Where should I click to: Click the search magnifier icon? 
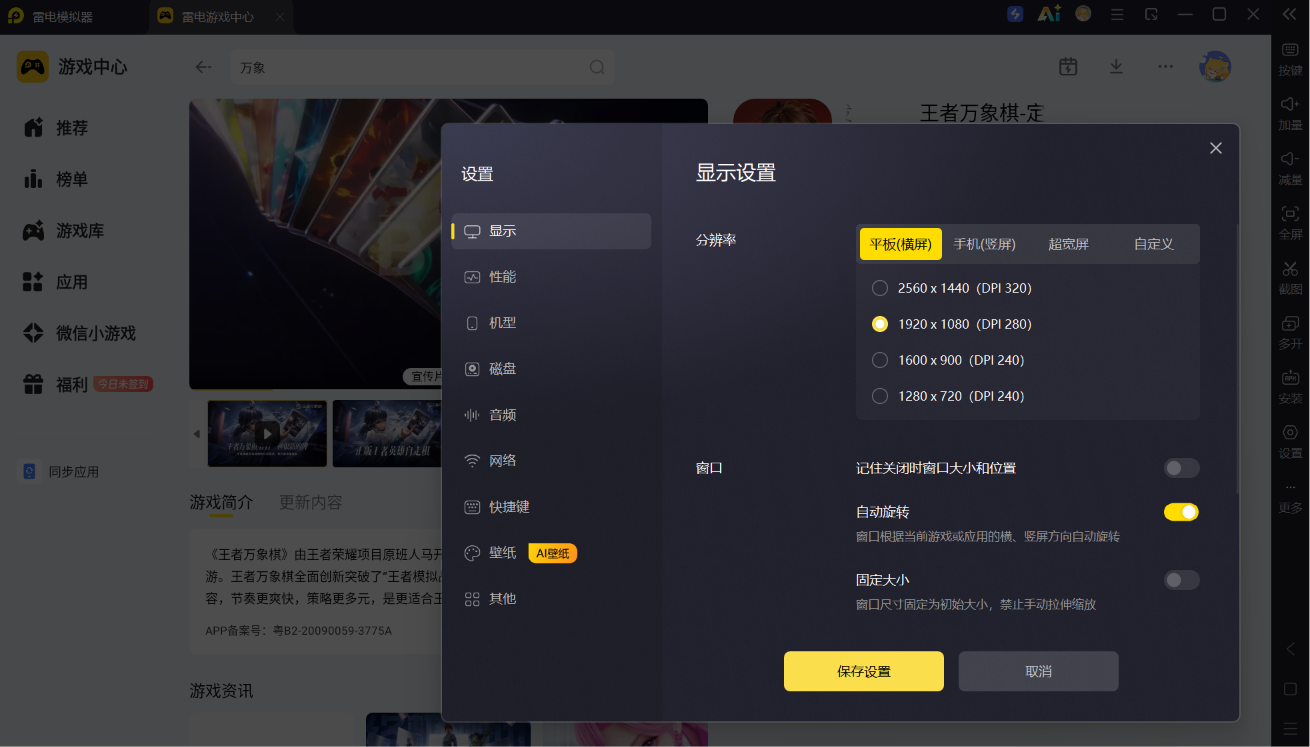(597, 67)
